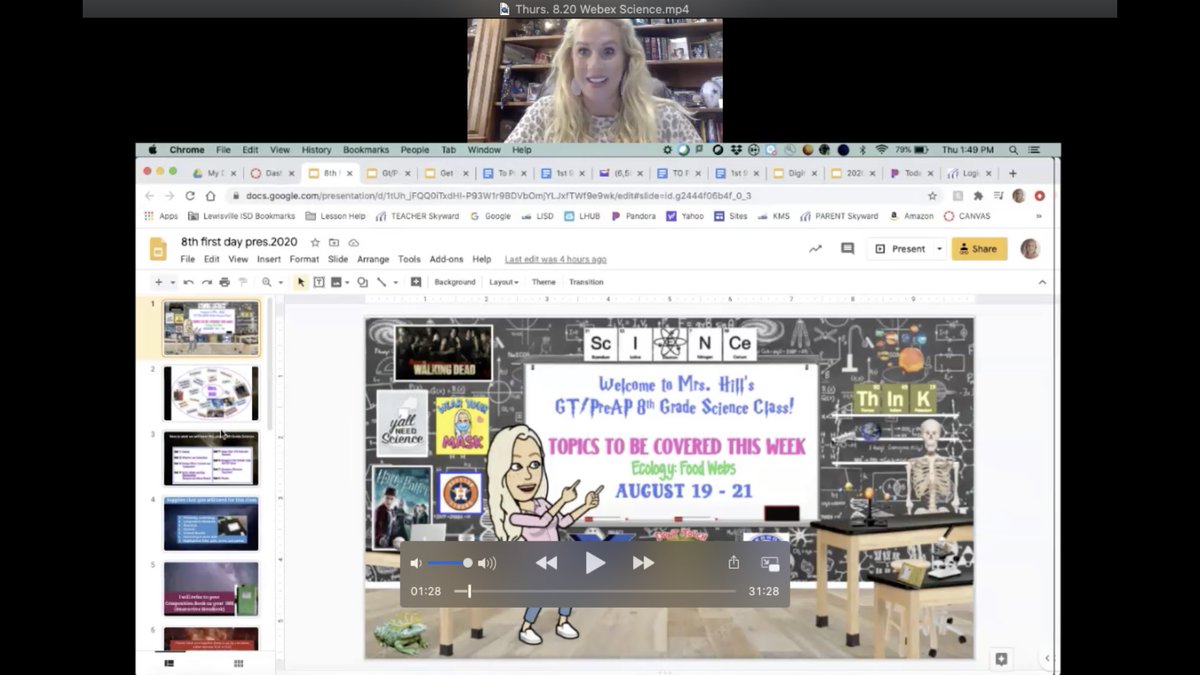The image size is (1200, 675).
Task: Click the print icon in toolbar
Action: 224,282
